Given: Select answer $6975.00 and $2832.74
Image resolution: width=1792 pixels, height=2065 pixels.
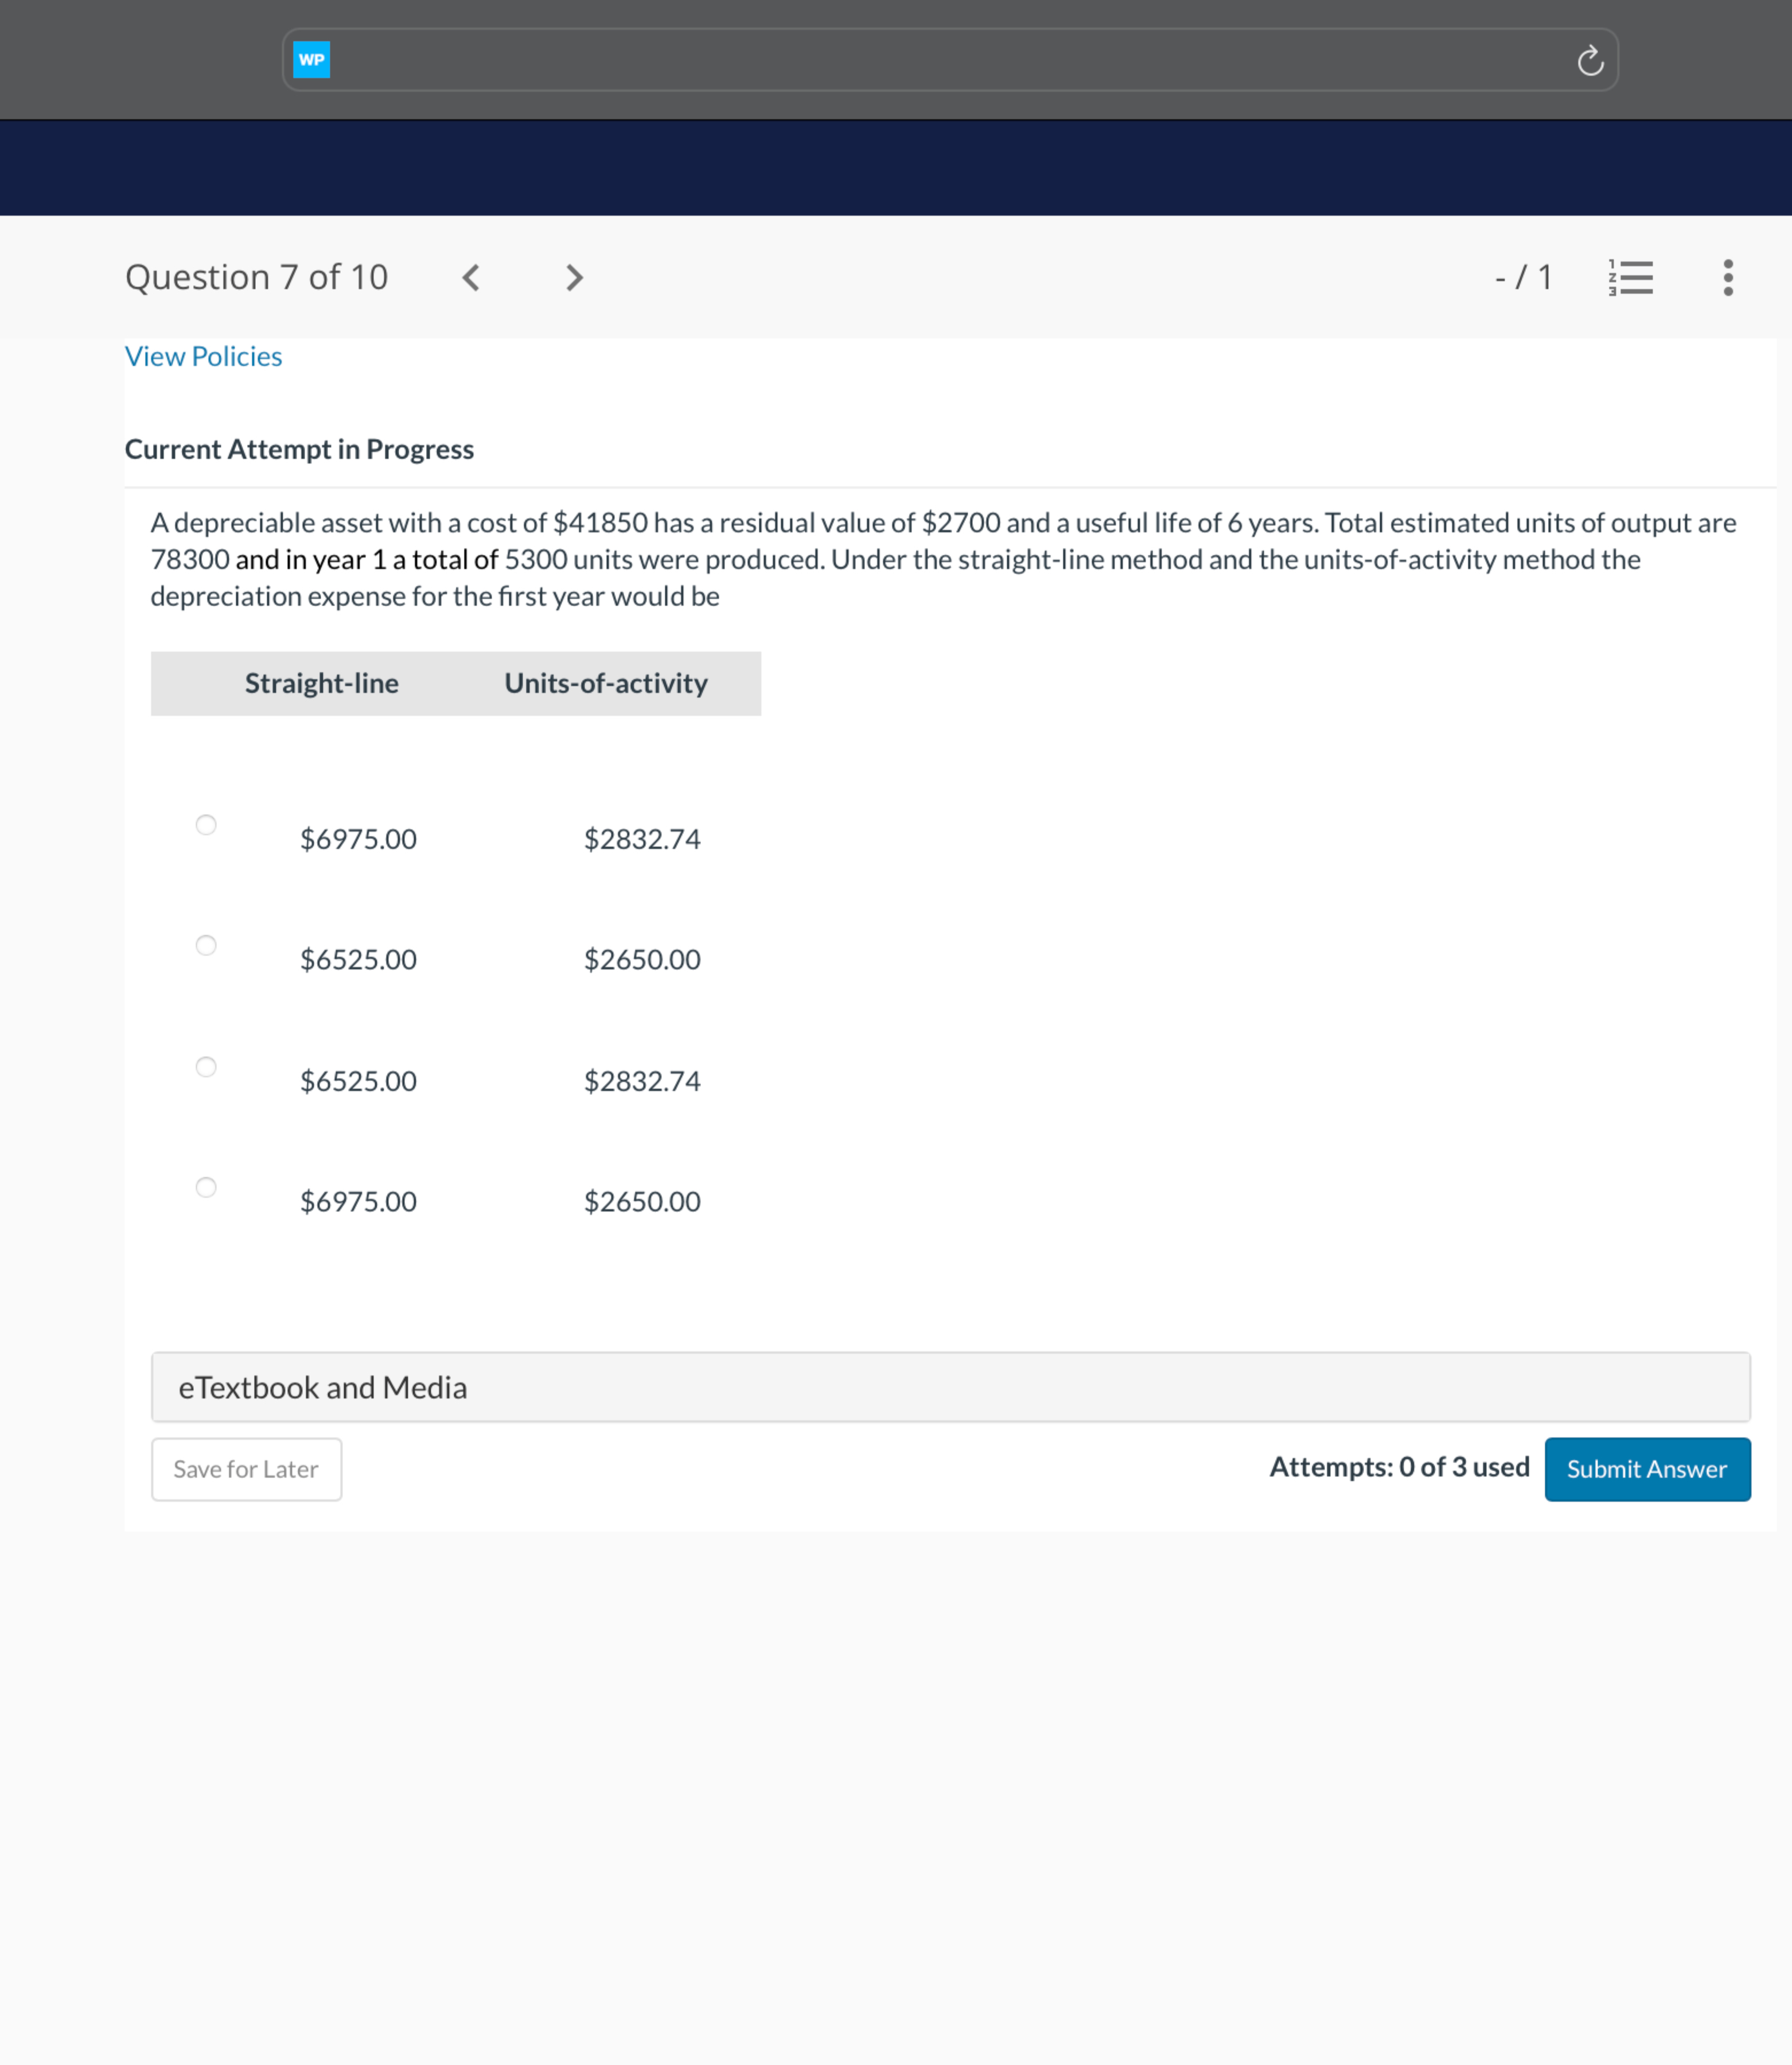Looking at the screenshot, I should [206, 824].
